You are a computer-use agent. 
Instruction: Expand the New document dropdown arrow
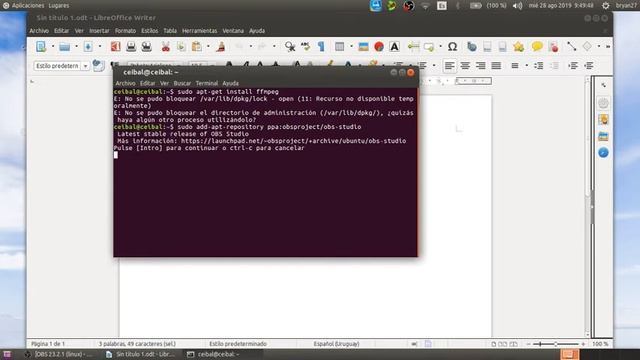[53, 47]
